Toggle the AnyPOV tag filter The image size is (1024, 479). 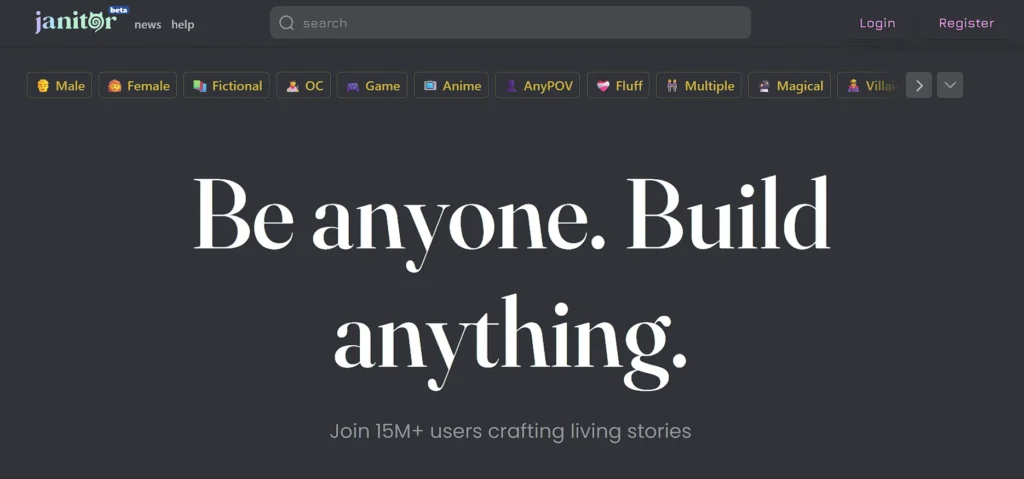(x=537, y=86)
